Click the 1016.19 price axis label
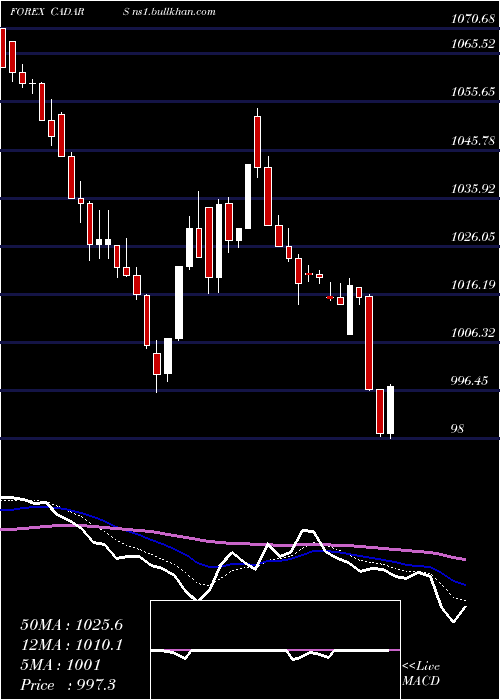 point(473,284)
